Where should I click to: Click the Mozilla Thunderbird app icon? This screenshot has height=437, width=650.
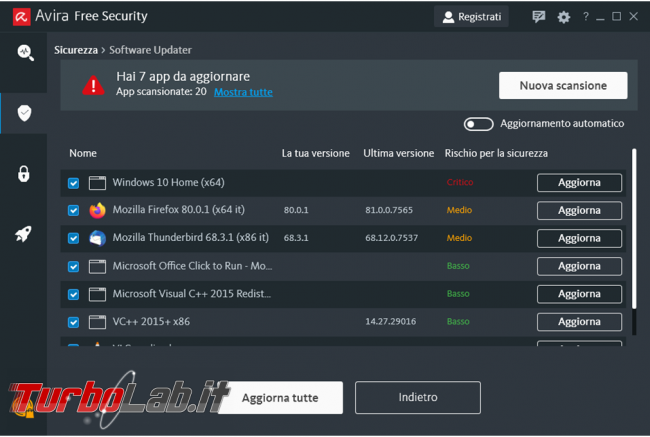tap(97, 238)
